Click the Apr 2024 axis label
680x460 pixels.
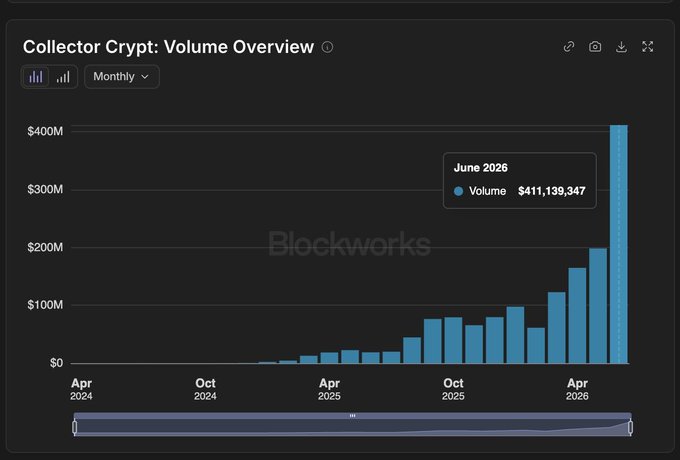81,389
